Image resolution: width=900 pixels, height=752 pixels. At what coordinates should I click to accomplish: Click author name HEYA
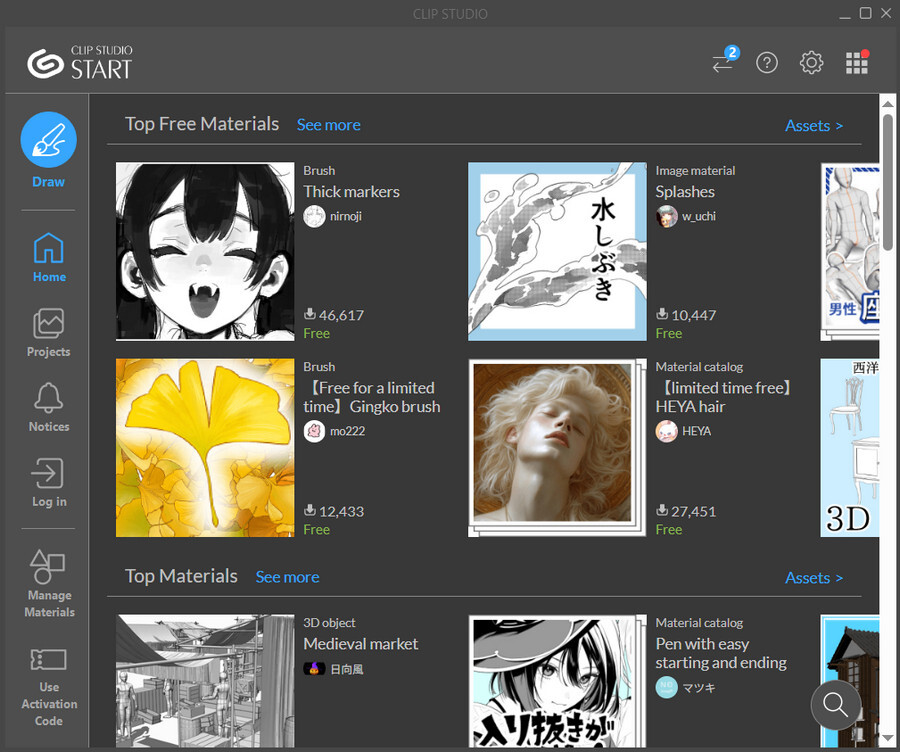click(x=696, y=431)
